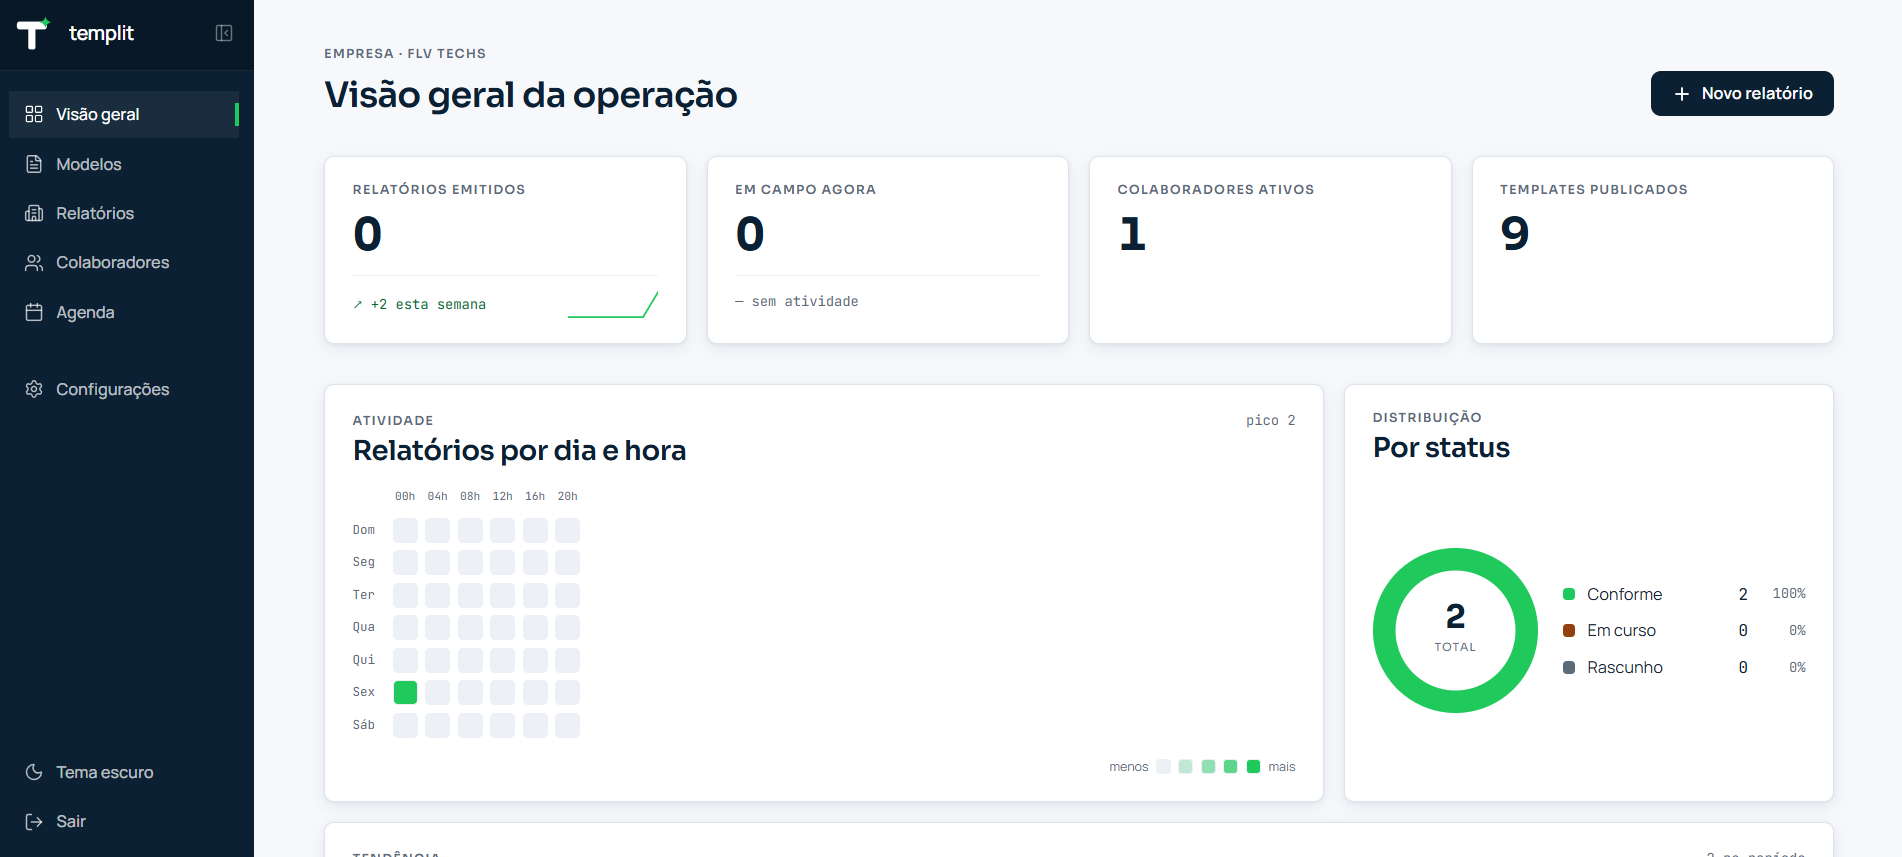Click plus icon in Novo relatório

click(x=1682, y=94)
